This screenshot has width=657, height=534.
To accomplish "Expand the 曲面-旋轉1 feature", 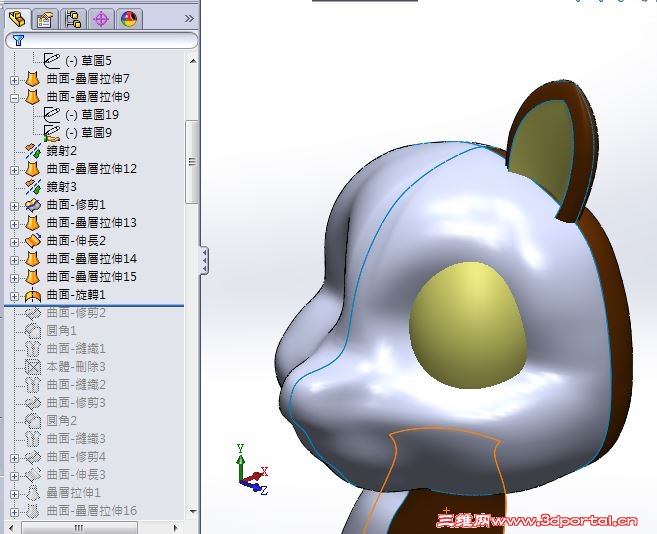I will (x=14, y=296).
